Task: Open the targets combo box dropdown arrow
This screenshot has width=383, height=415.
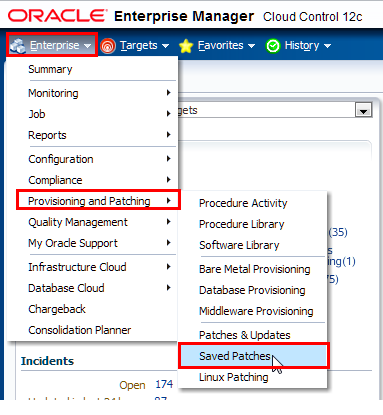Action: [x=363, y=110]
